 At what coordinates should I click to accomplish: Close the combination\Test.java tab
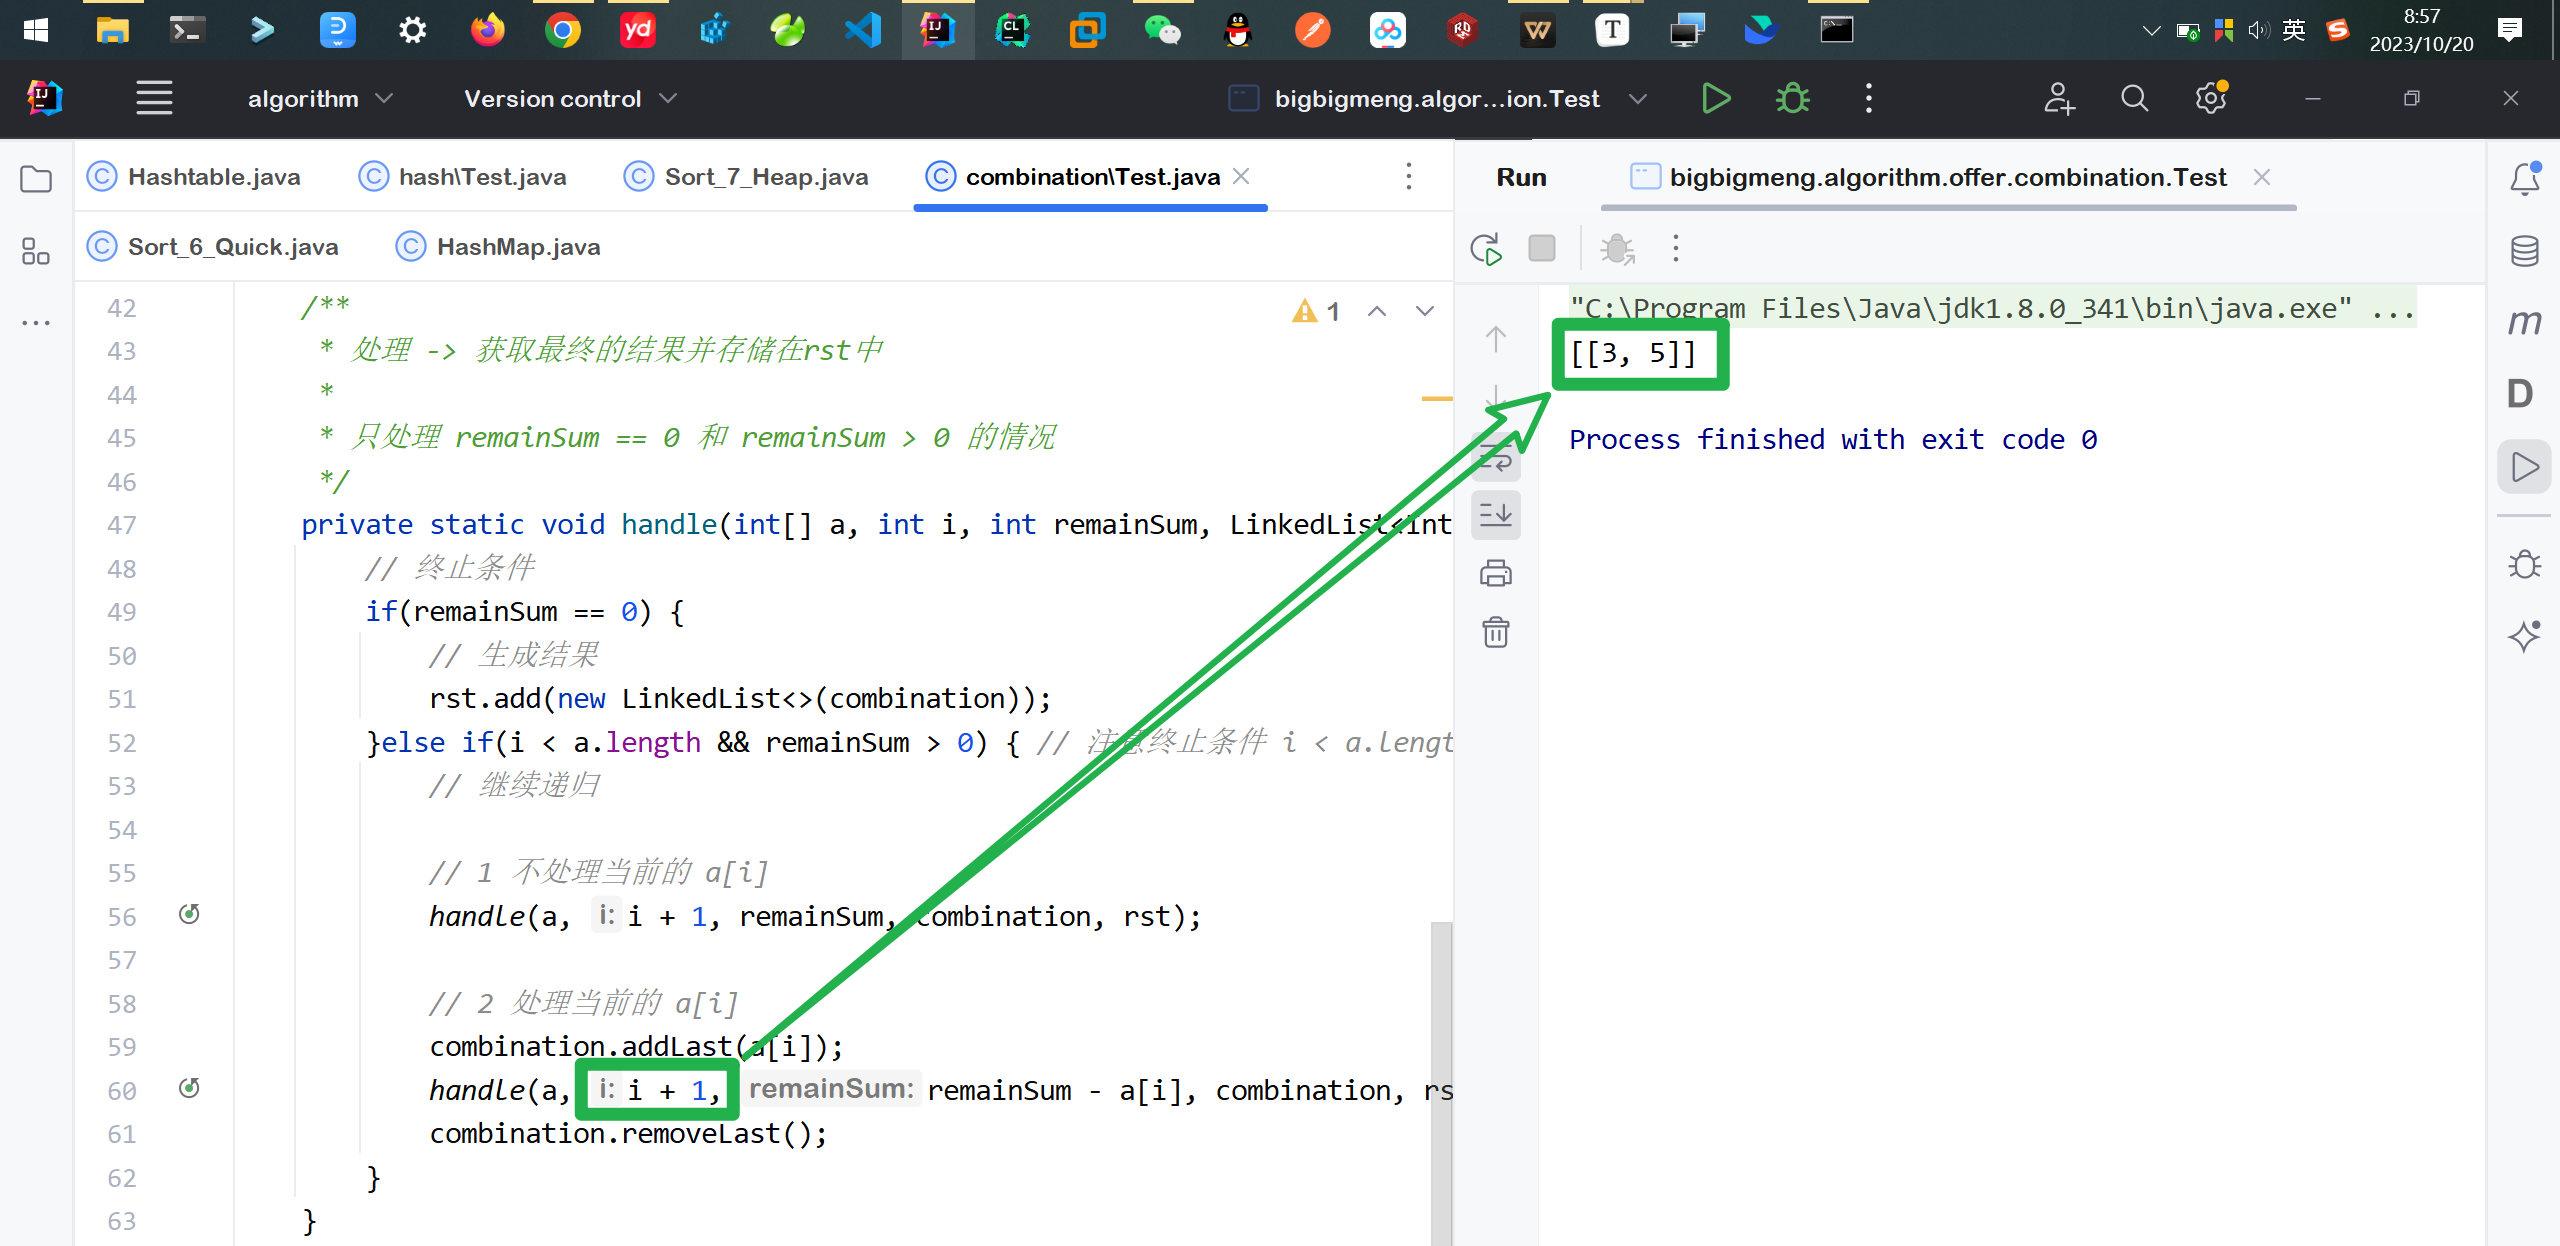click(1241, 176)
